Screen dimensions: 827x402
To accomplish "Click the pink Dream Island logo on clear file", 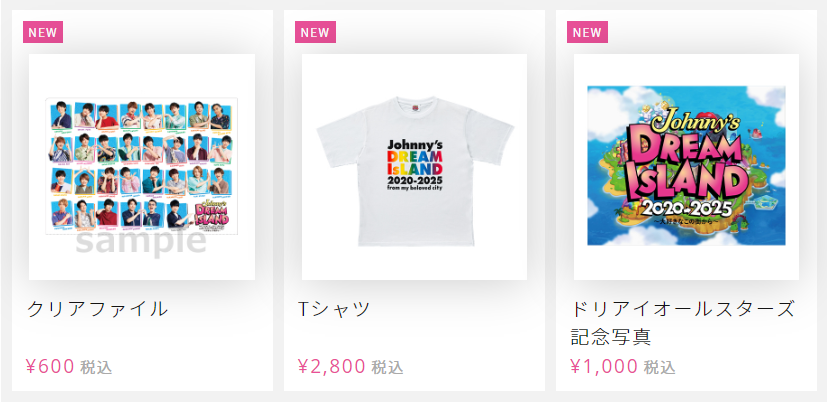I will [x=211, y=214].
